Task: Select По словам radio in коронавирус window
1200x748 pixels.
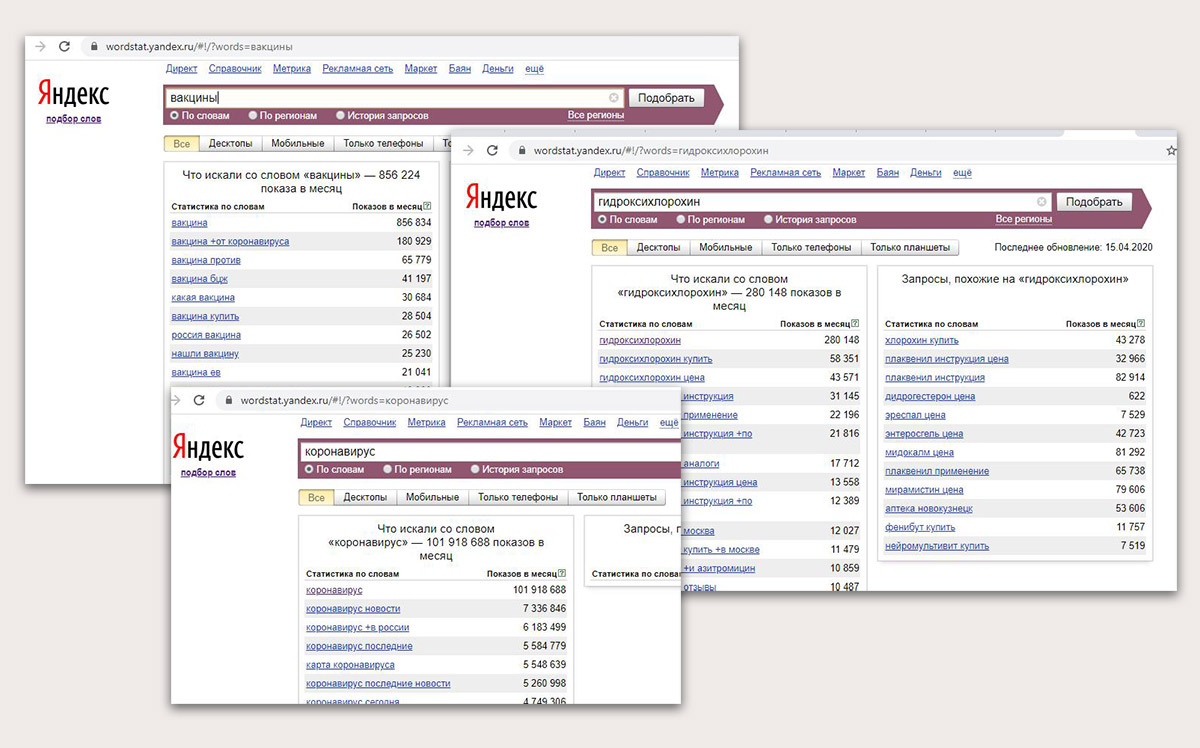Action: (310, 469)
